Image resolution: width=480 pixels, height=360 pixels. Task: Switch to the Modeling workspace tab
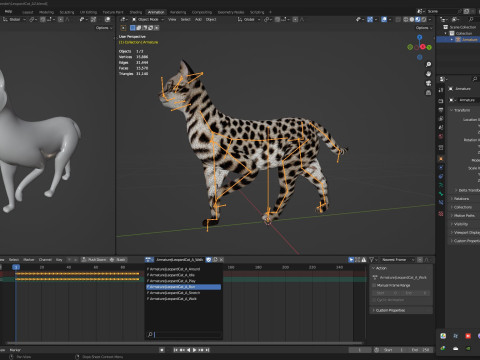pyautogui.click(x=46, y=12)
